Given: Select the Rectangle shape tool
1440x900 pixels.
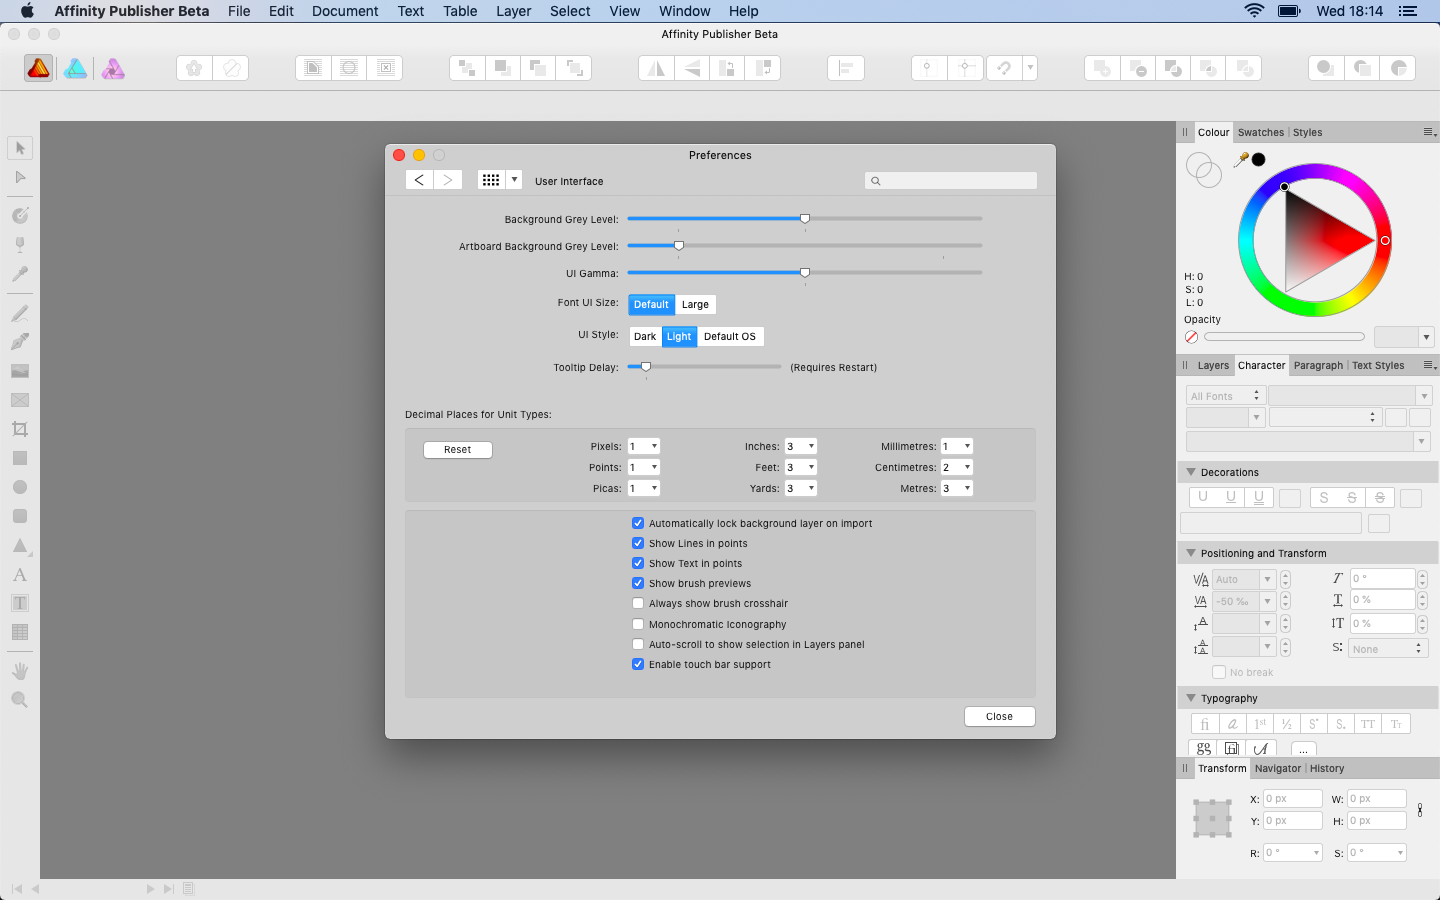Looking at the screenshot, I should tap(20, 458).
